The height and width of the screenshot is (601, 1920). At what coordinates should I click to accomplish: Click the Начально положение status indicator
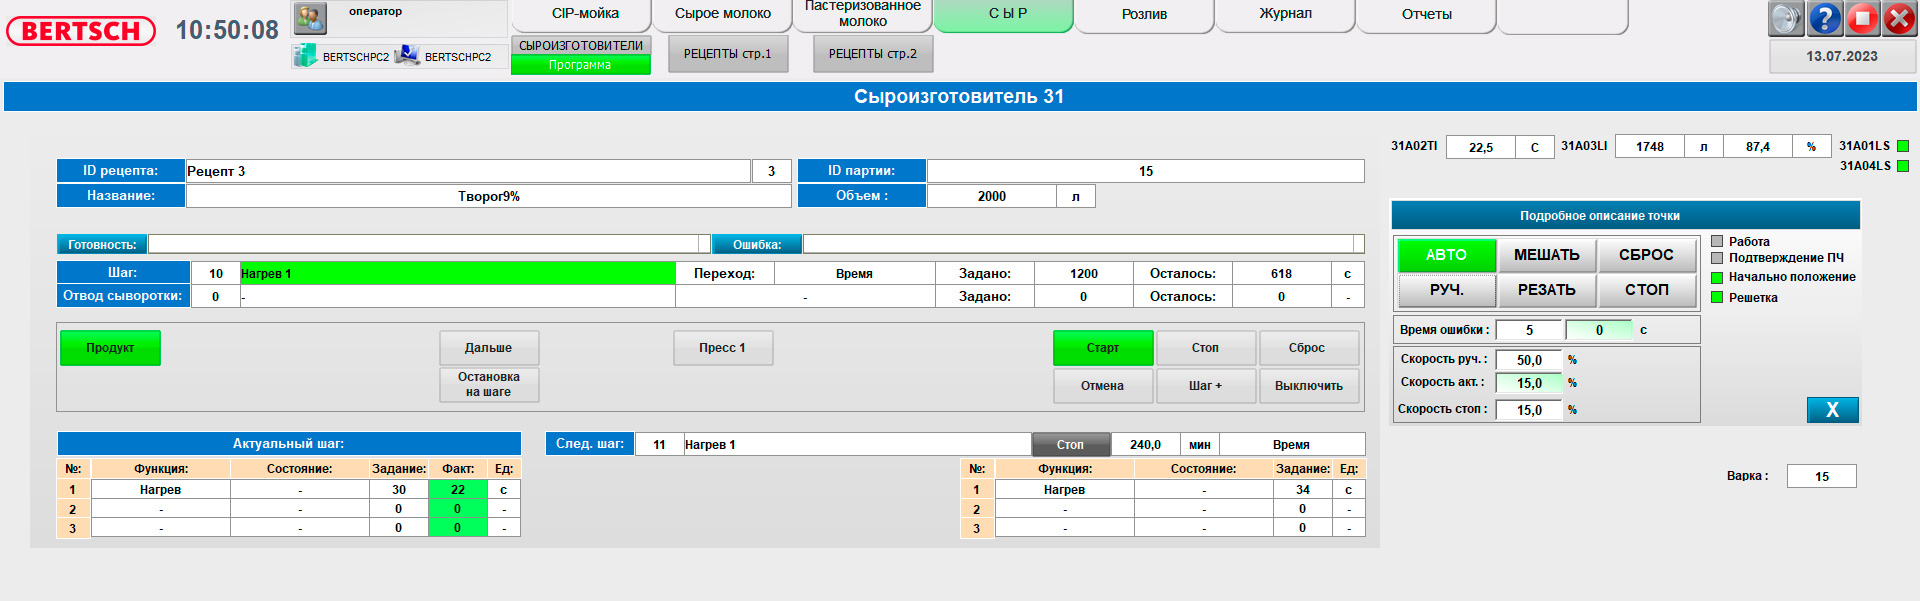pos(1717,277)
